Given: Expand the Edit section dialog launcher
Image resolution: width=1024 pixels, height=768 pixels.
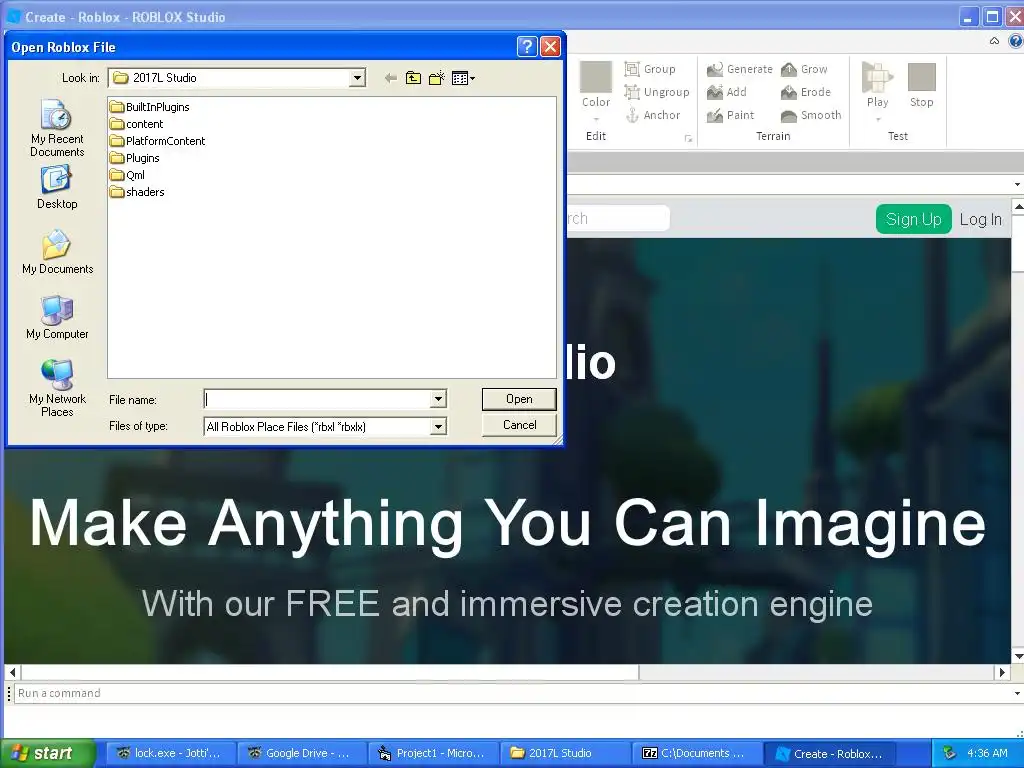Looking at the screenshot, I should [688, 138].
